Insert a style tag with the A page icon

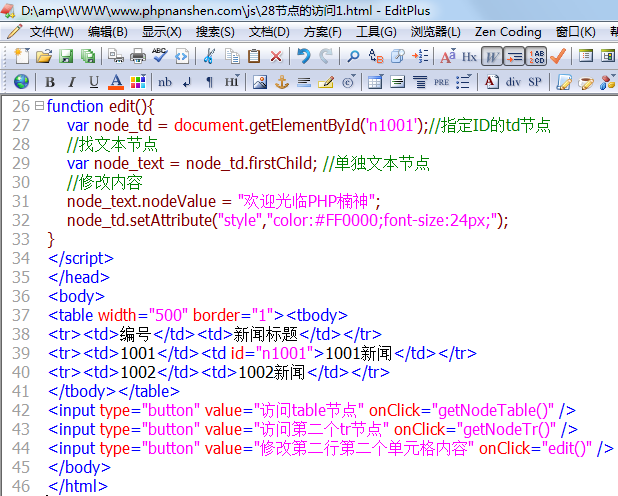tap(491, 82)
